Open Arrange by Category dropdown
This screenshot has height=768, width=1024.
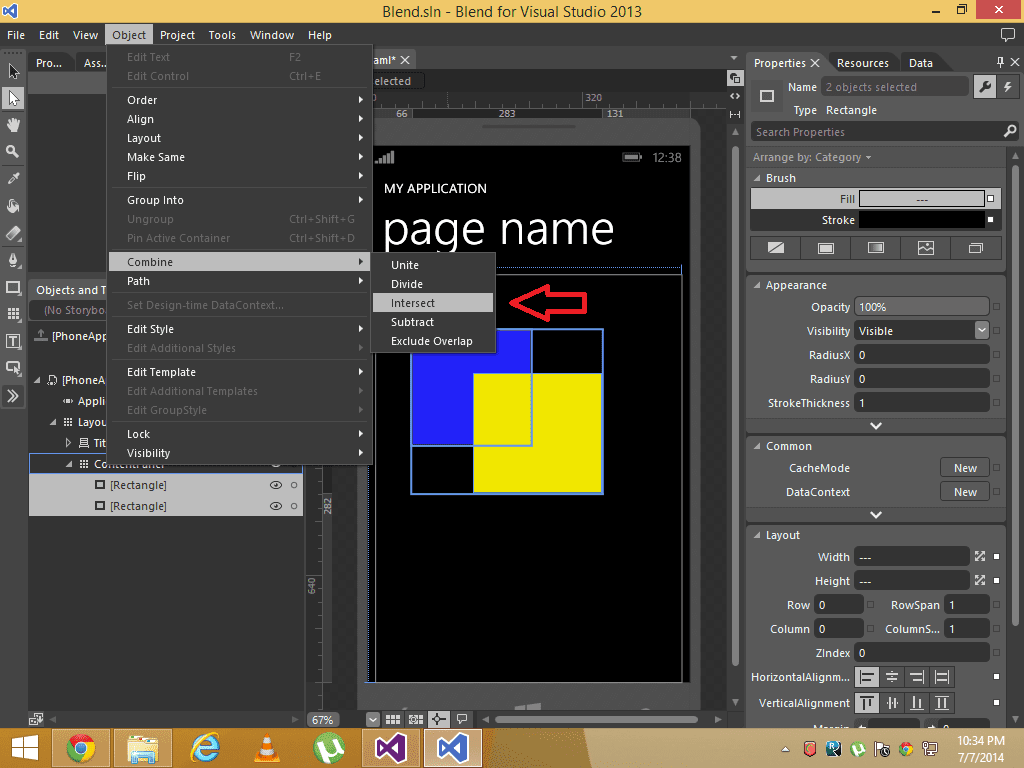(x=812, y=157)
